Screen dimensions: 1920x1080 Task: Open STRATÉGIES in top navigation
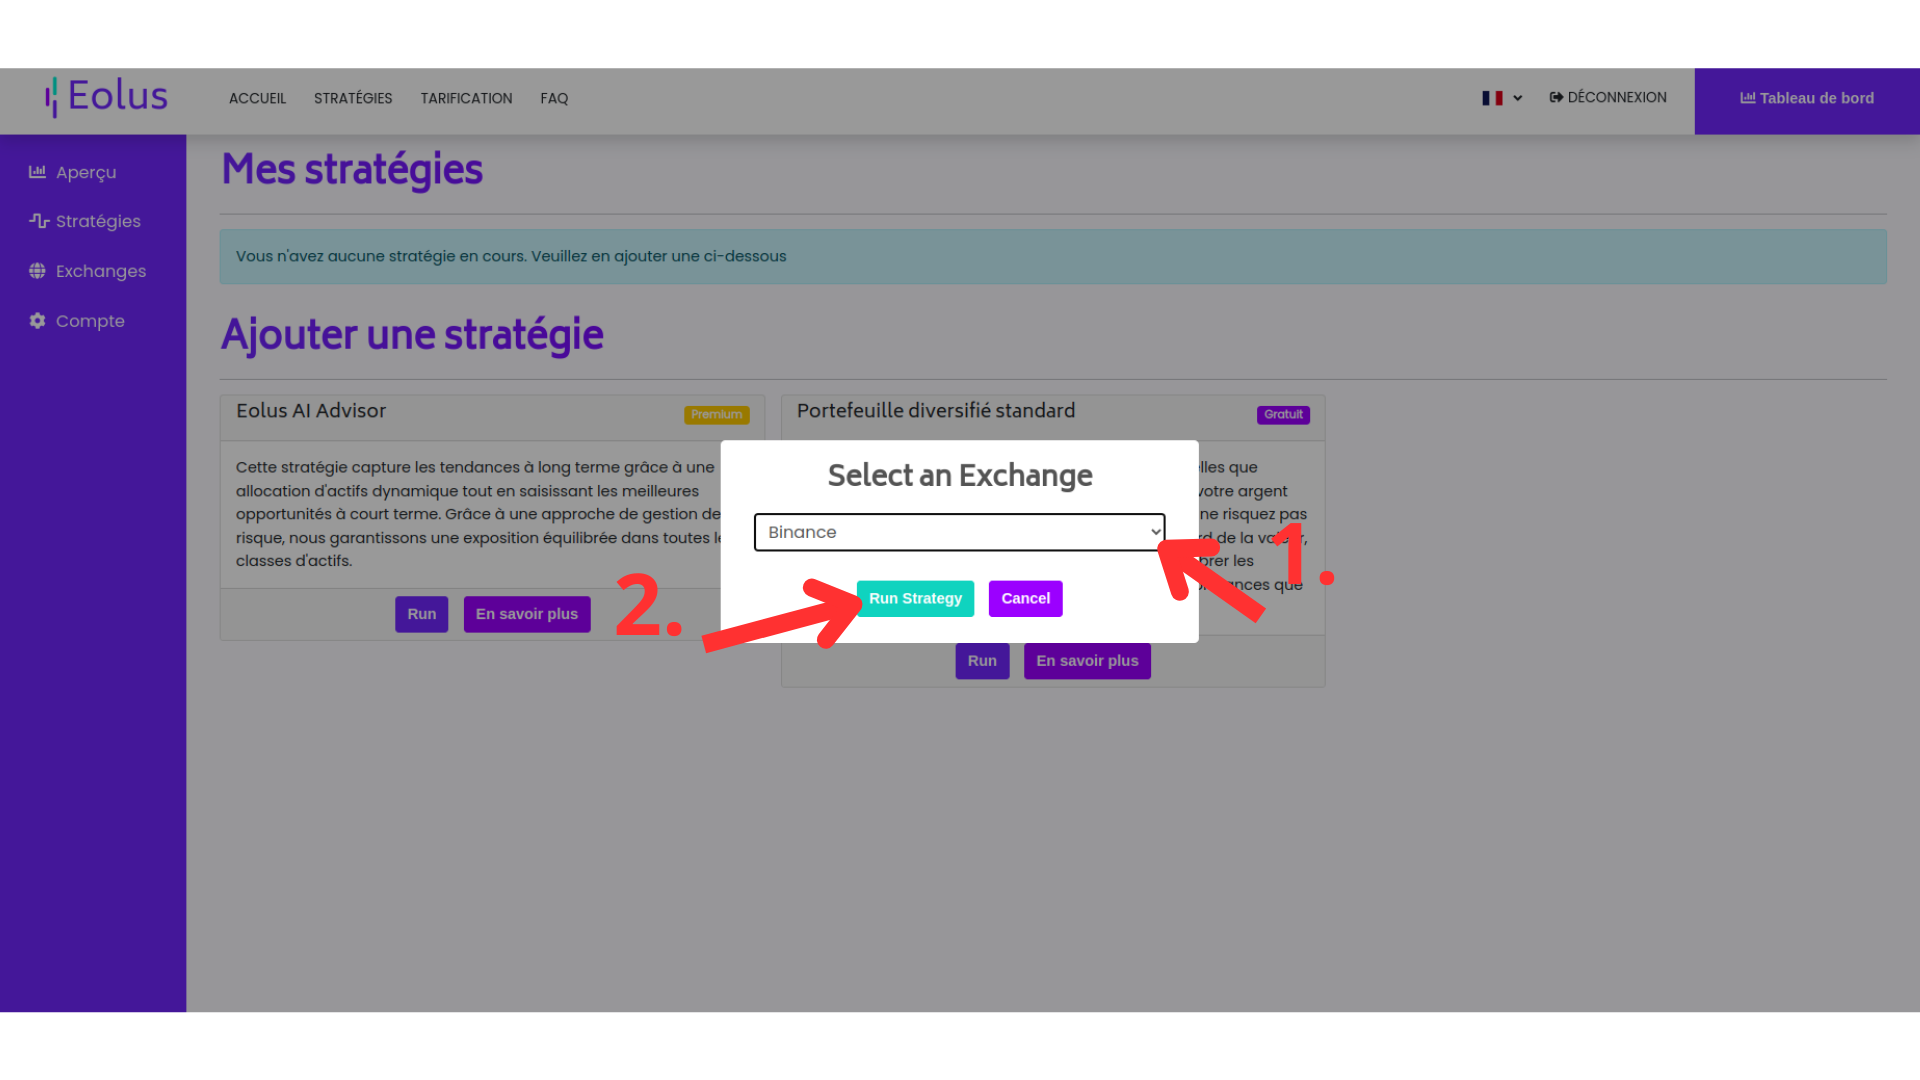(353, 98)
